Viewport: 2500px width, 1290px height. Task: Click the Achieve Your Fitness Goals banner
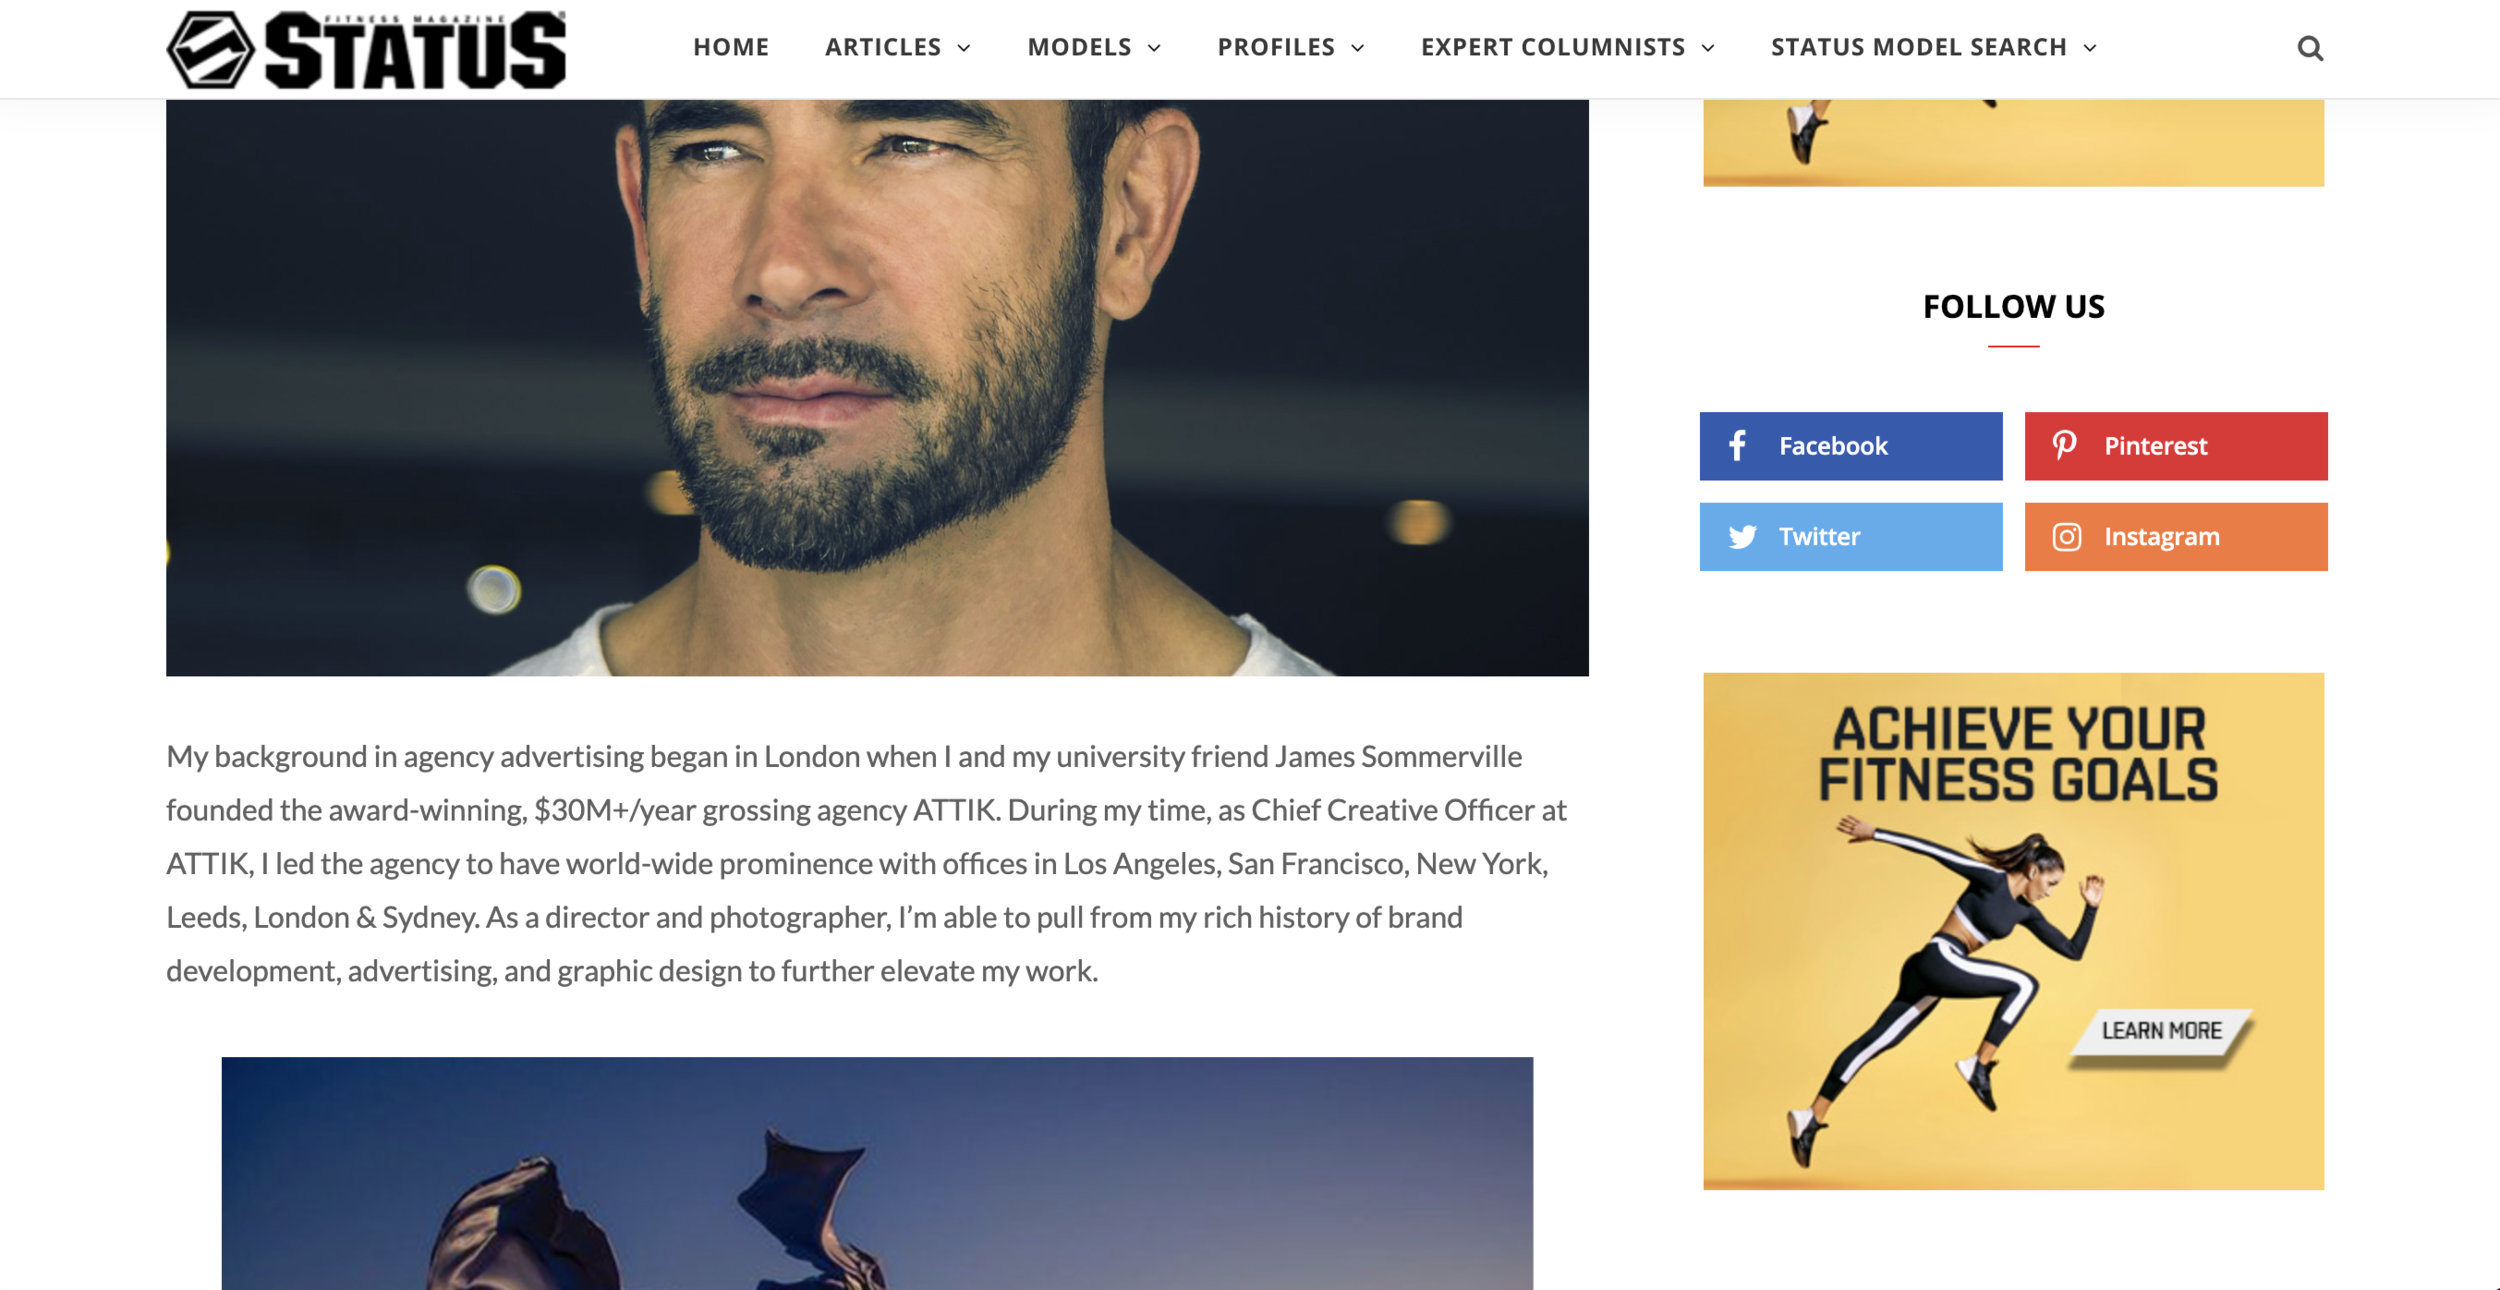click(2013, 931)
